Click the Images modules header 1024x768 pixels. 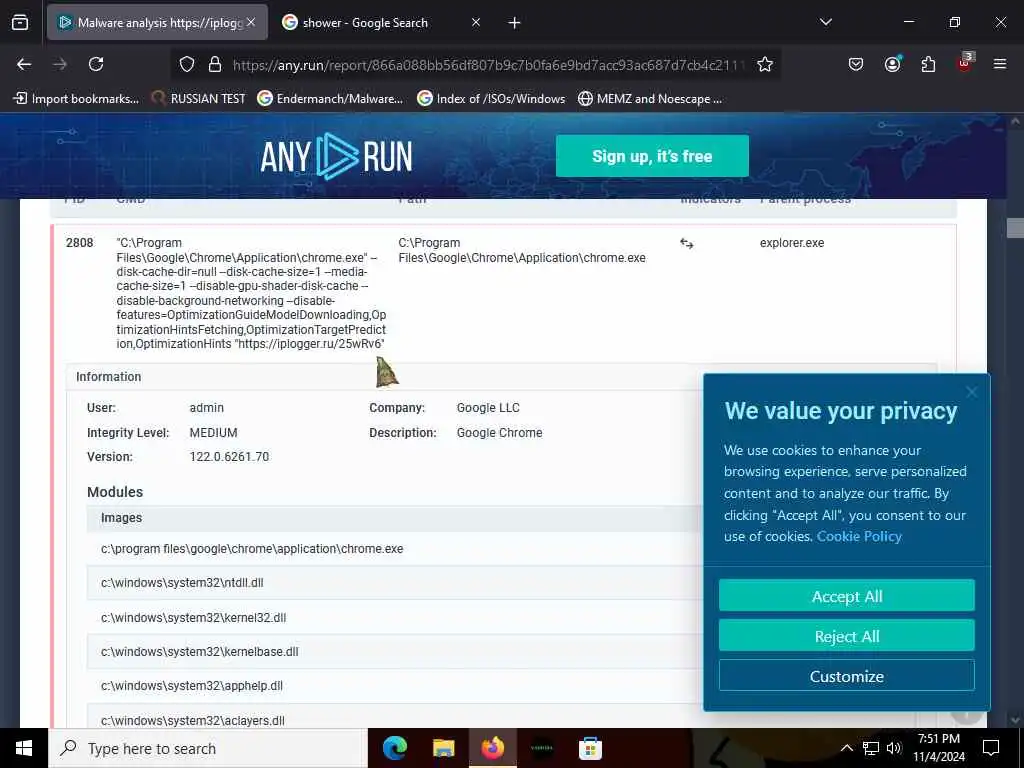(121, 518)
